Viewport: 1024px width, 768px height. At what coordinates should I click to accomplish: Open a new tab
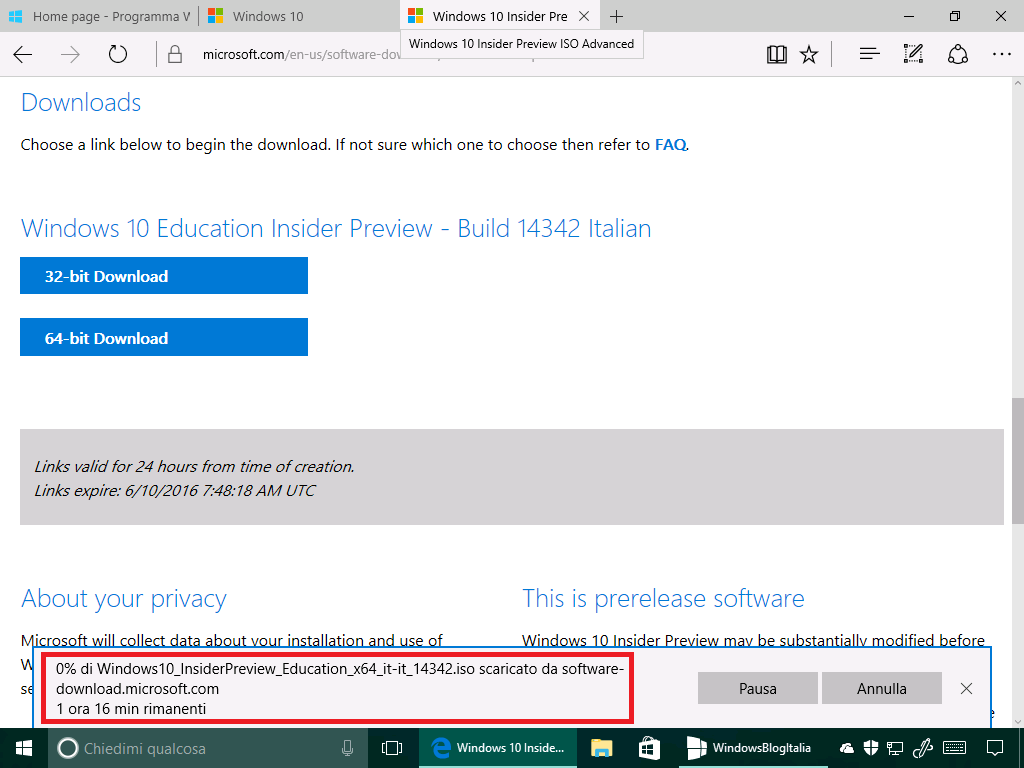coord(616,16)
